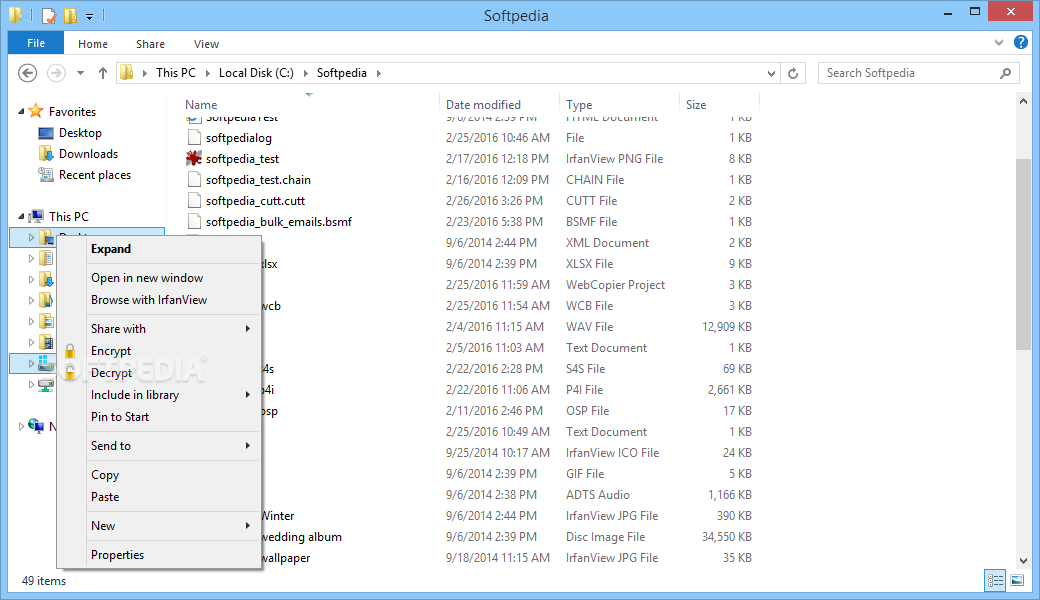The width and height of the screenshot is (1040, 600).
Task: Open Downloads under Favorites
Action: pyautogui.click(x=88, y=154)
